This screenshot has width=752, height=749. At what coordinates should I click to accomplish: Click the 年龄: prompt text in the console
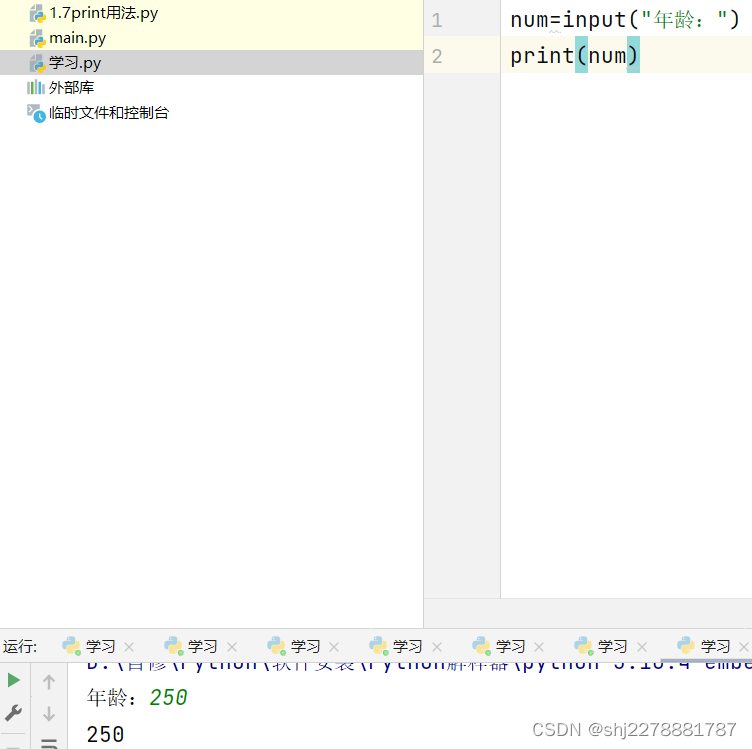tap(112, 698)
